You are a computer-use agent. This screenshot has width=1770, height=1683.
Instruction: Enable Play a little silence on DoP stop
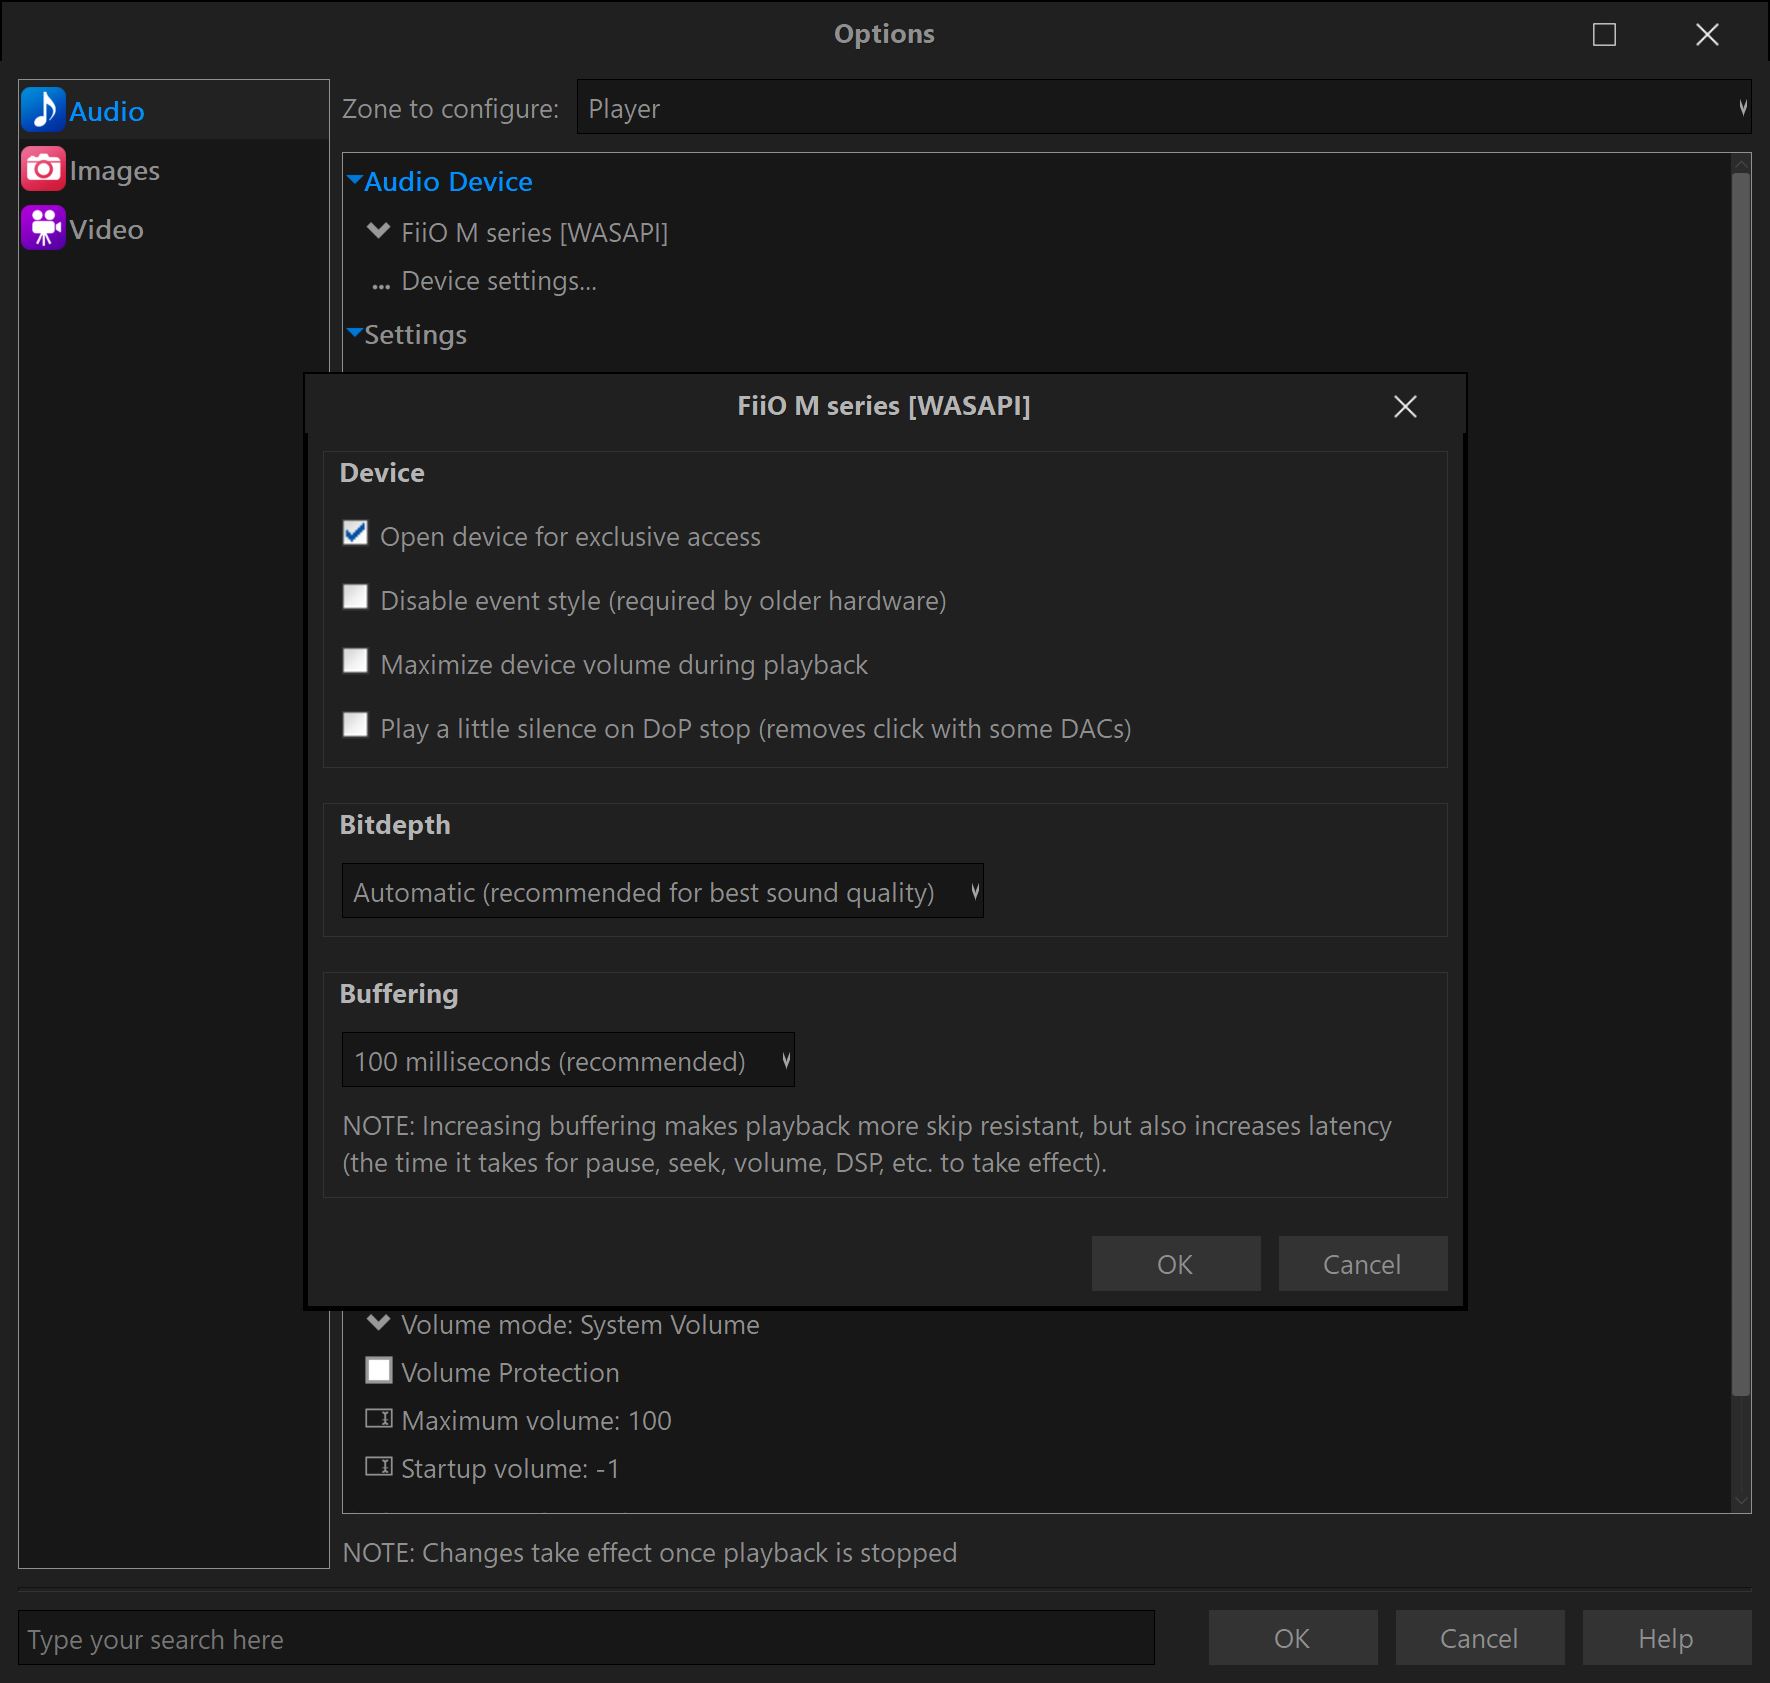pos(355,725)
